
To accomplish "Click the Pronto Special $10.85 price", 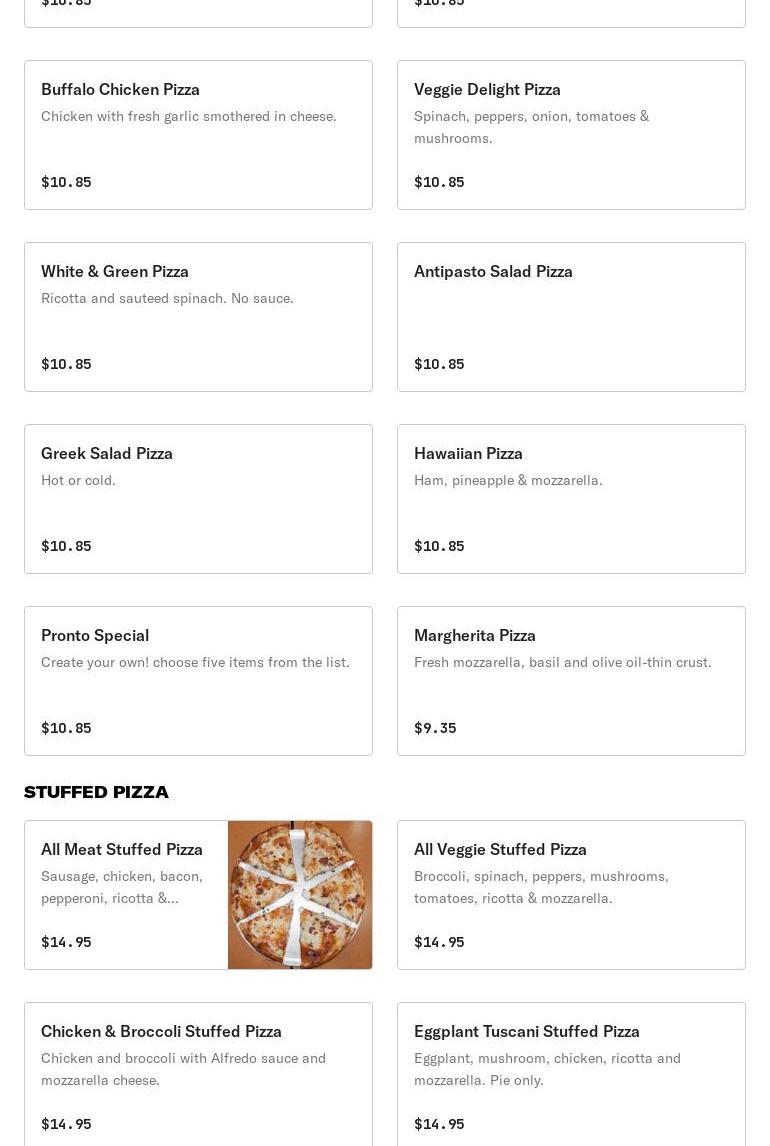I will pyautogui.click(x=66, y=728).
